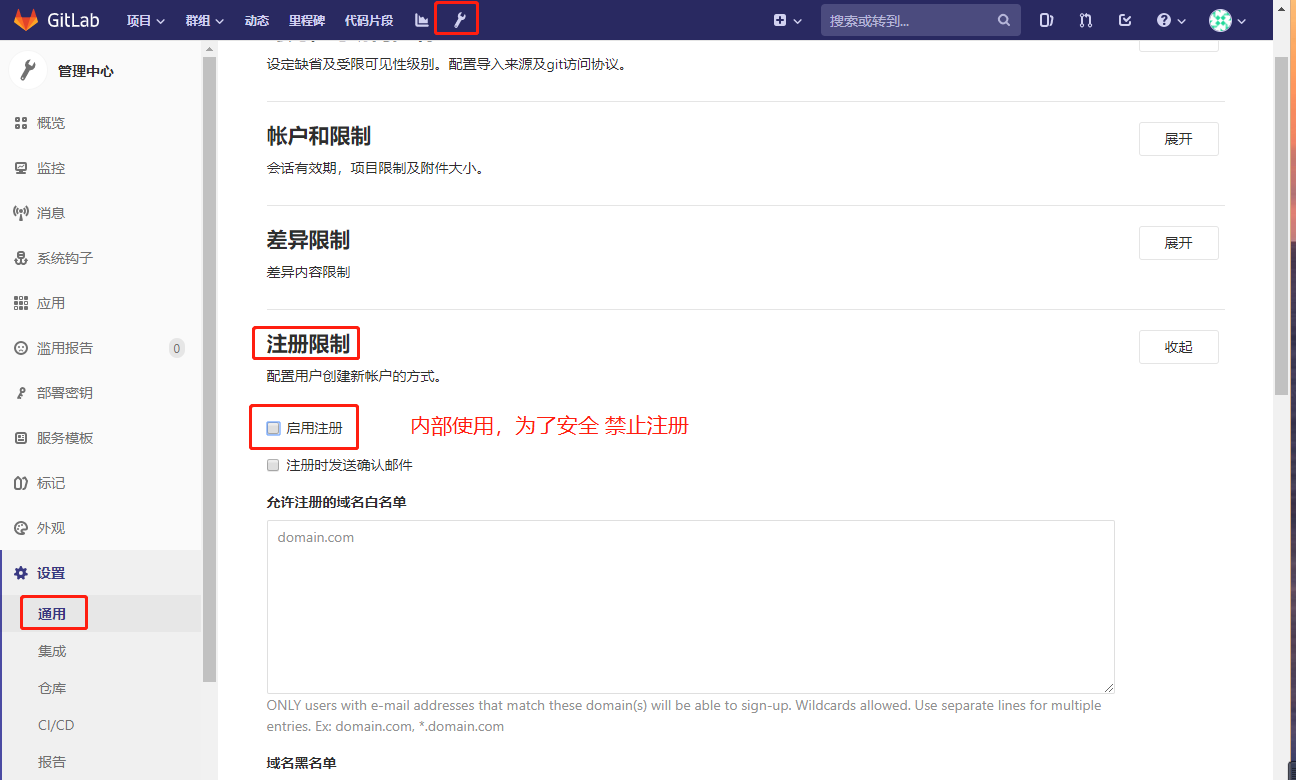1296x780 pixels.
Task: Click the 帐户和限制 section heading
Action: [x=319, y=136]
